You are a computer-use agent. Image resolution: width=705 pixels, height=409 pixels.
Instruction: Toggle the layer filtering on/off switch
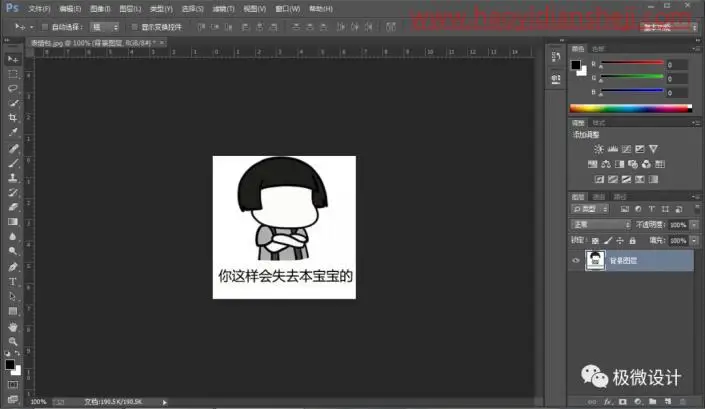(x=697, y=209)
